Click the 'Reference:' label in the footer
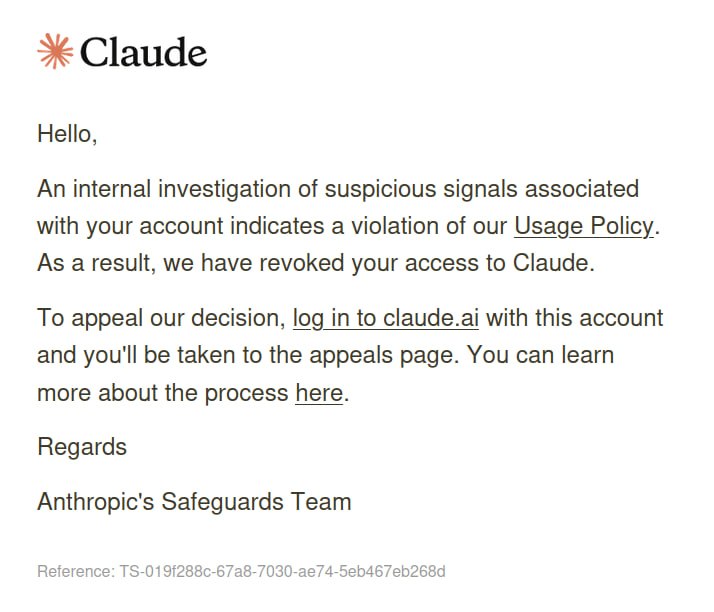This screenshot has height=612, width=714. click(76, 571)
